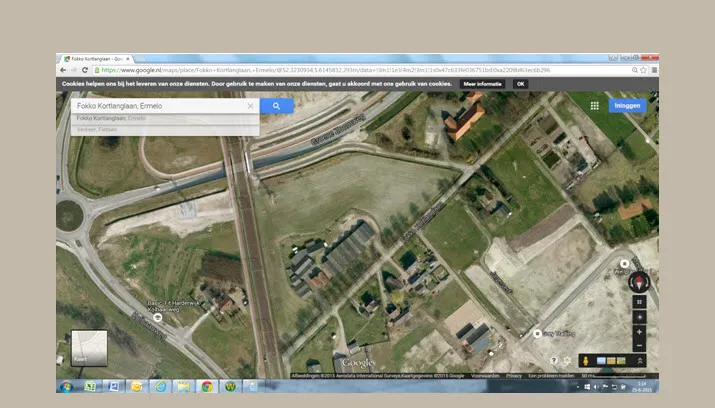
Task: Open the map help question mark
Action: [x=553, y=360]
